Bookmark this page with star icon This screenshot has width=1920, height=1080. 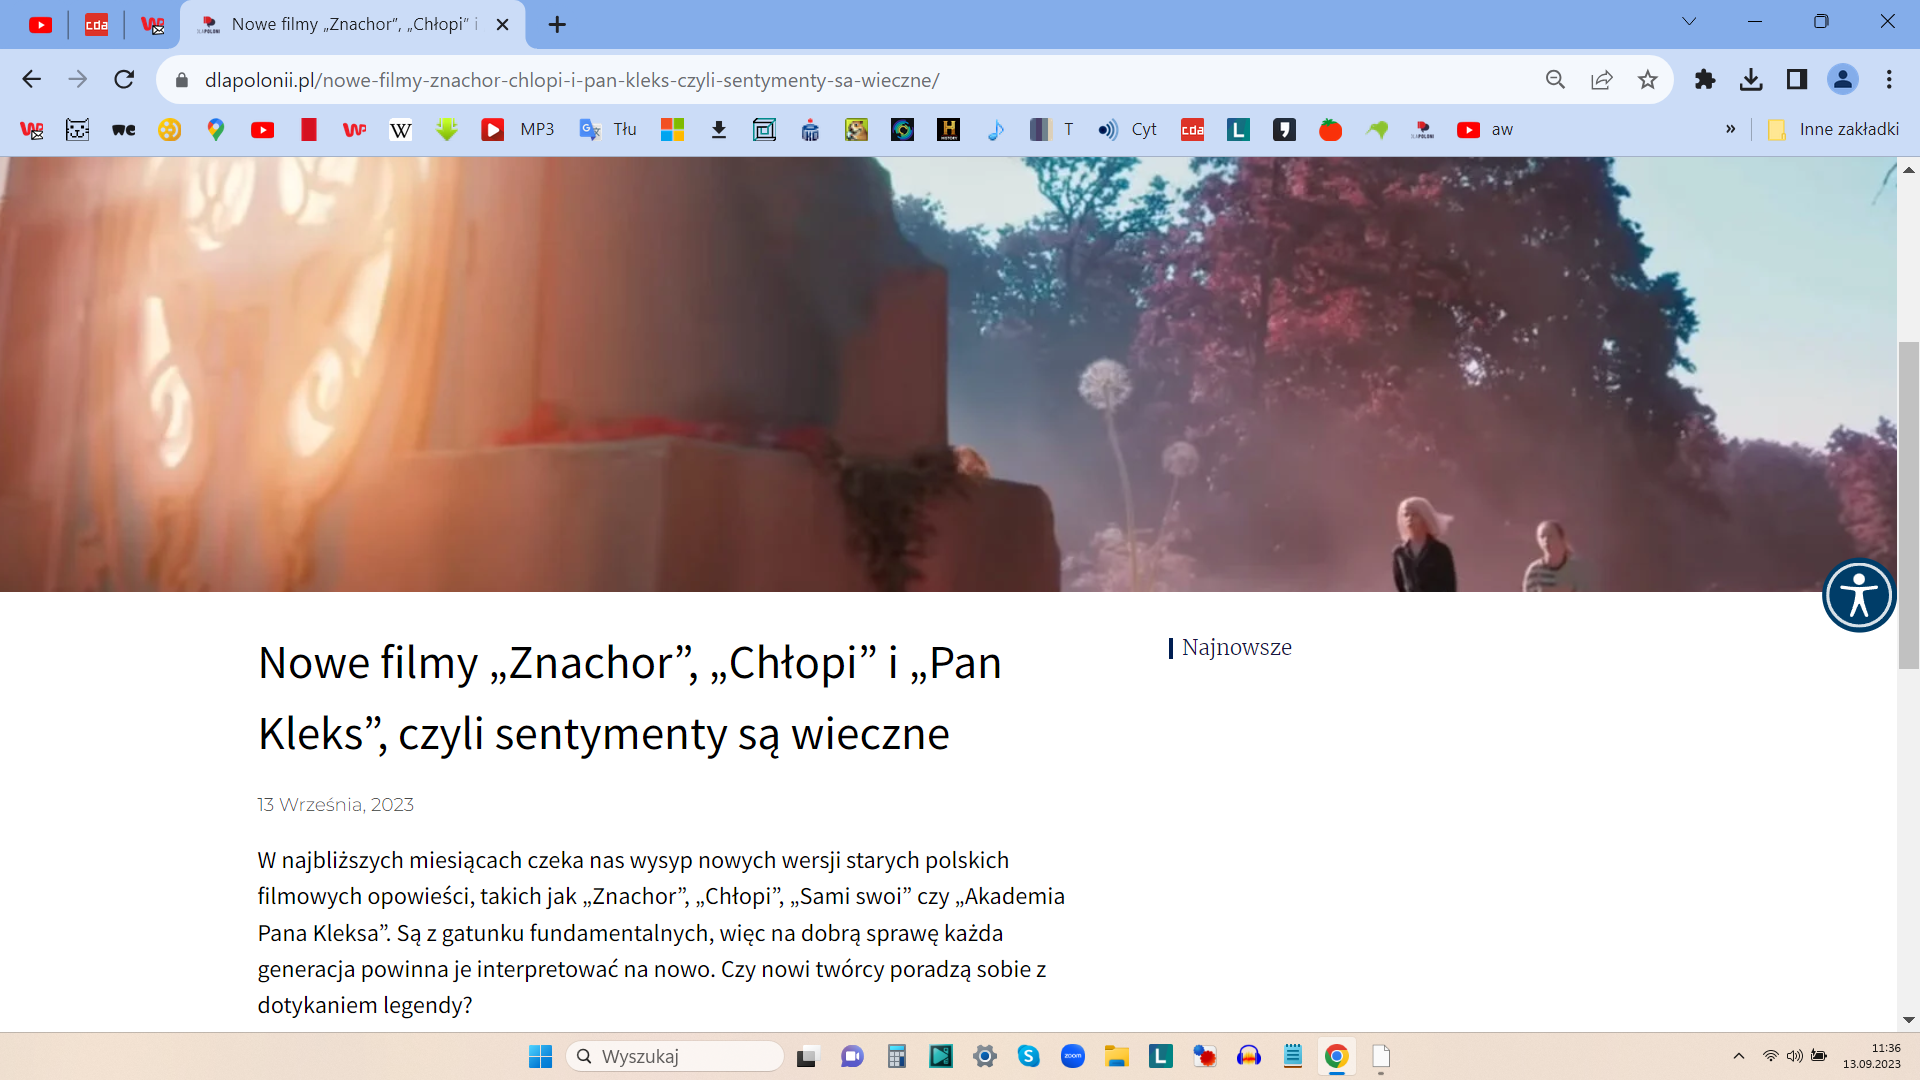(1647, 80)
